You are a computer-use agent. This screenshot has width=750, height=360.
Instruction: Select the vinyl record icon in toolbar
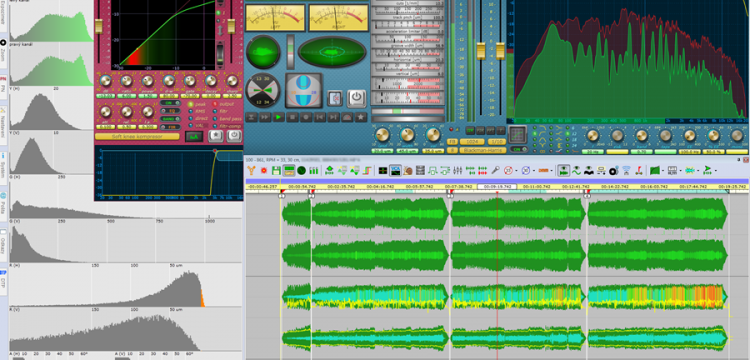pos(614,170)
